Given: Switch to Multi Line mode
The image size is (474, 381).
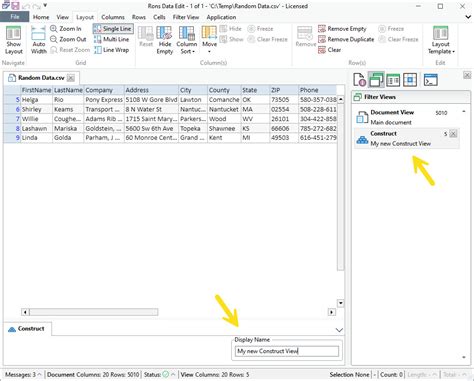Looking at the screenshot, I should (112, 39).
